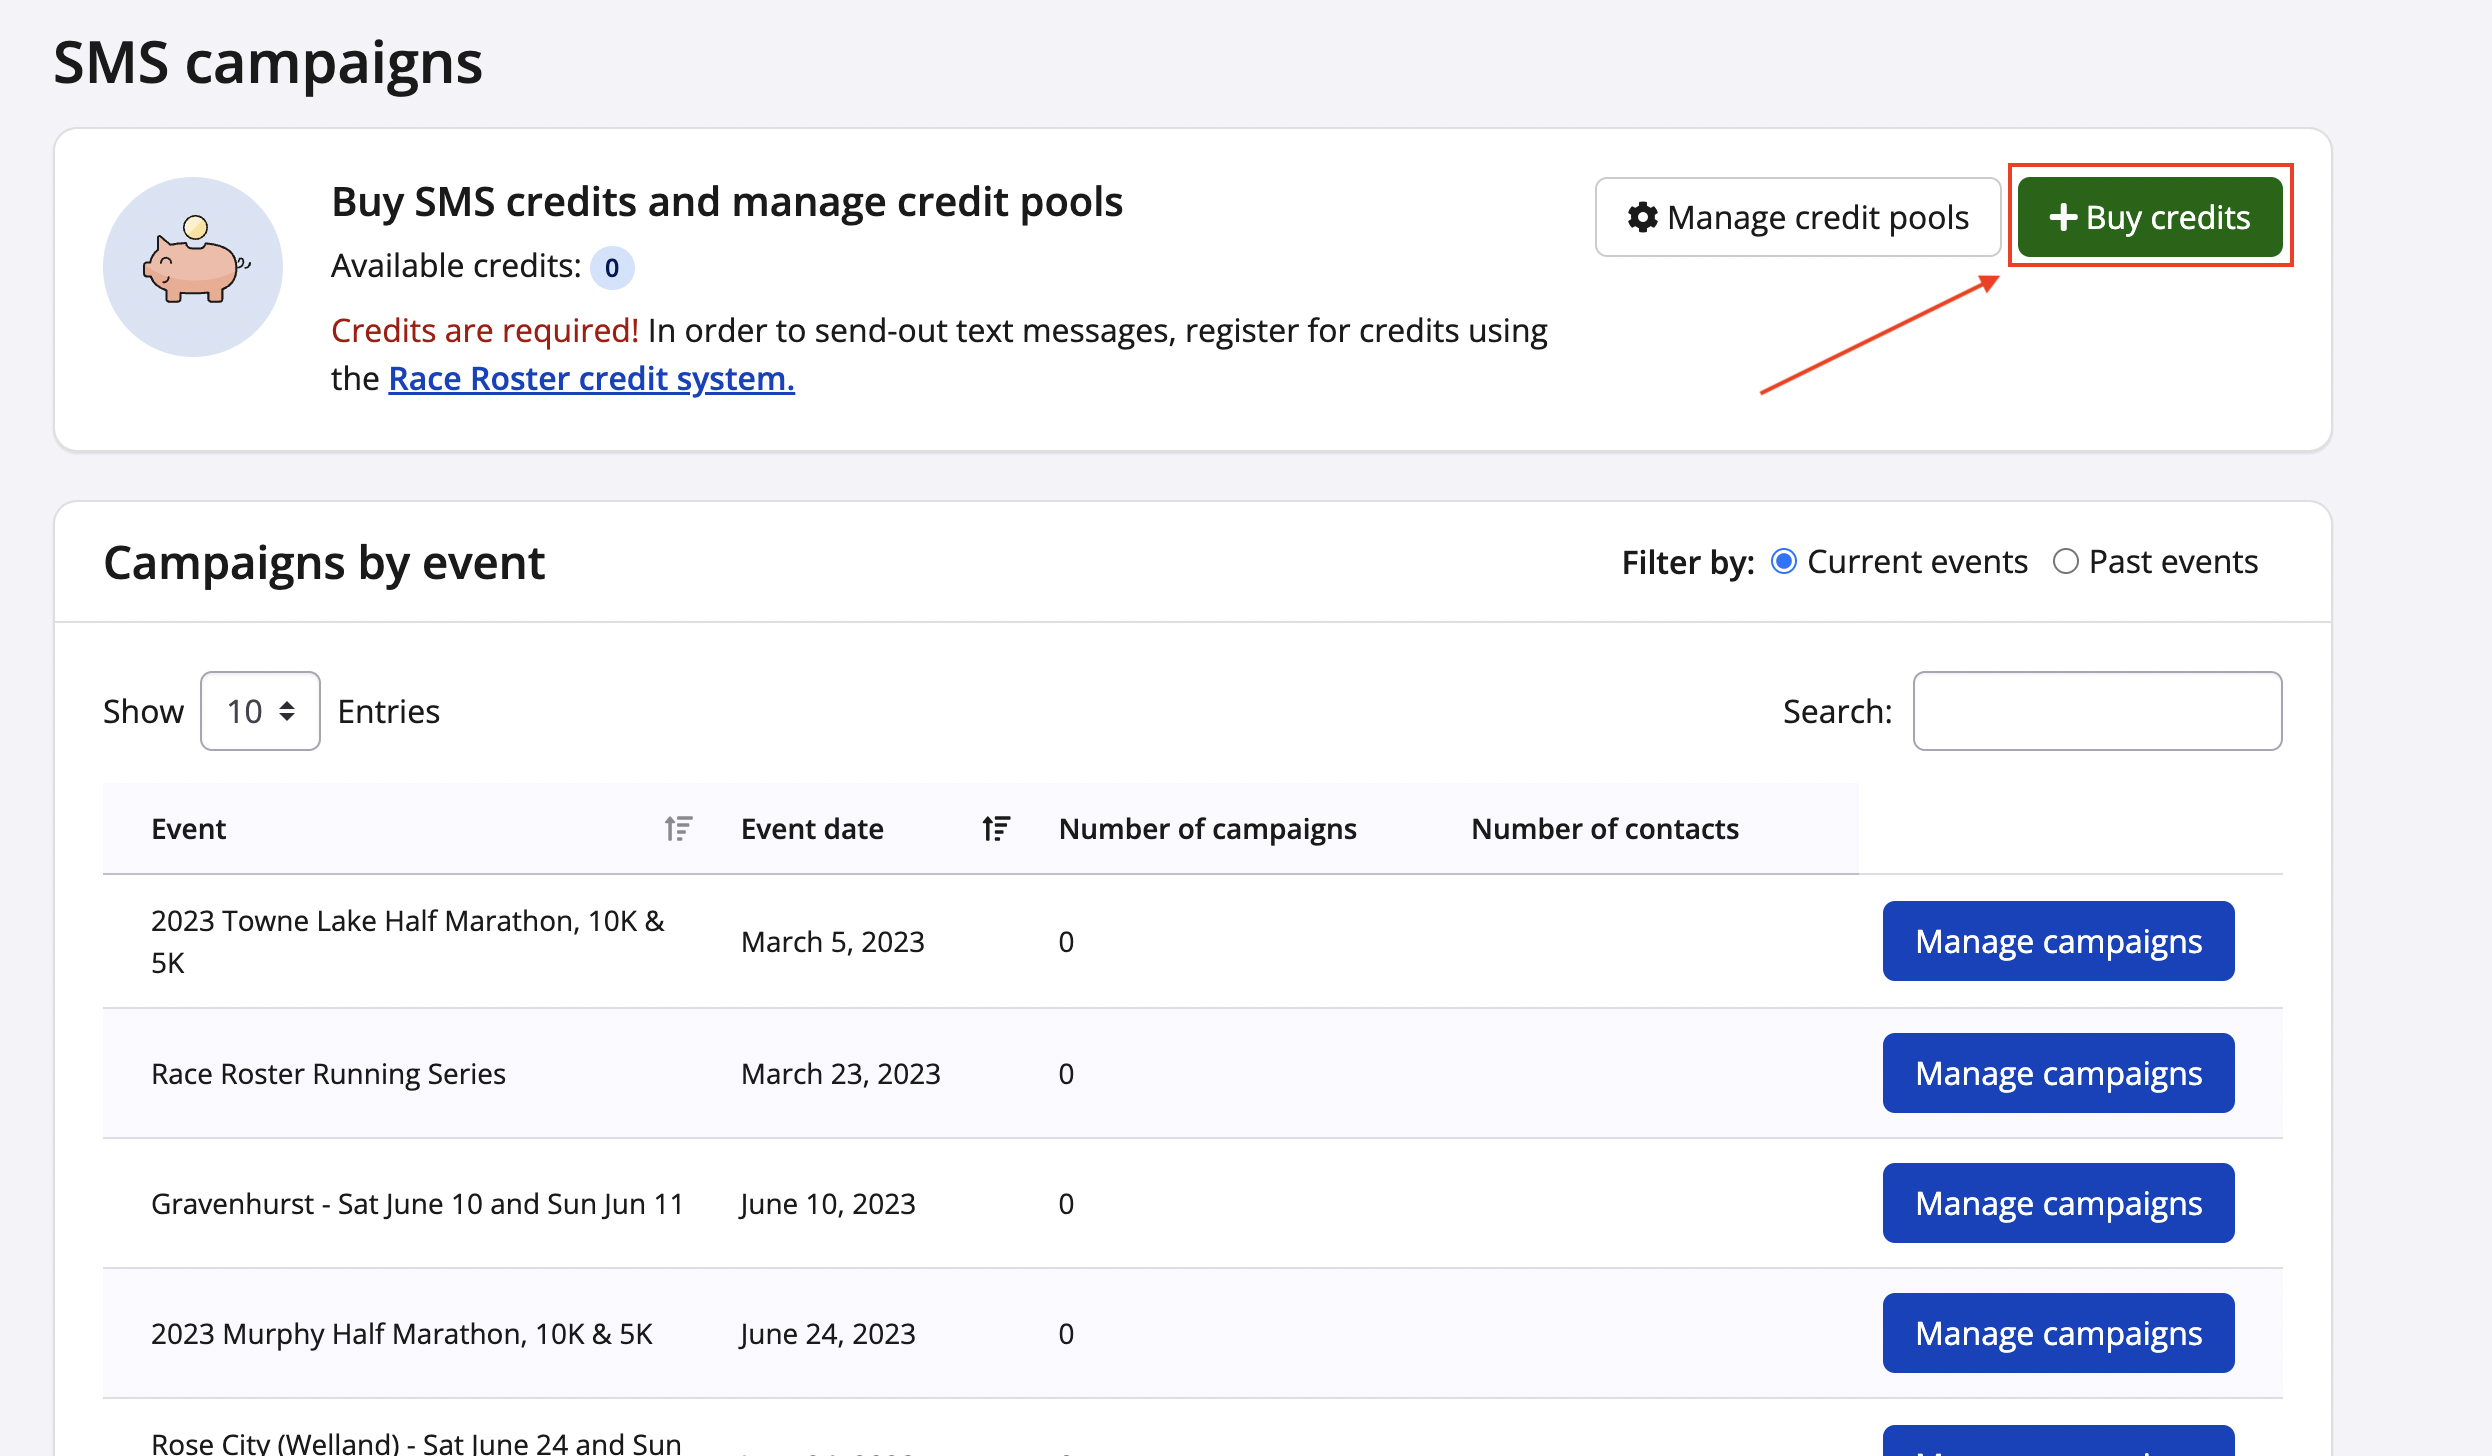Viewport: 2492px width, 1456px height.
Task: Click the Number of campaigns header
Action: (x=1207, y=829)
